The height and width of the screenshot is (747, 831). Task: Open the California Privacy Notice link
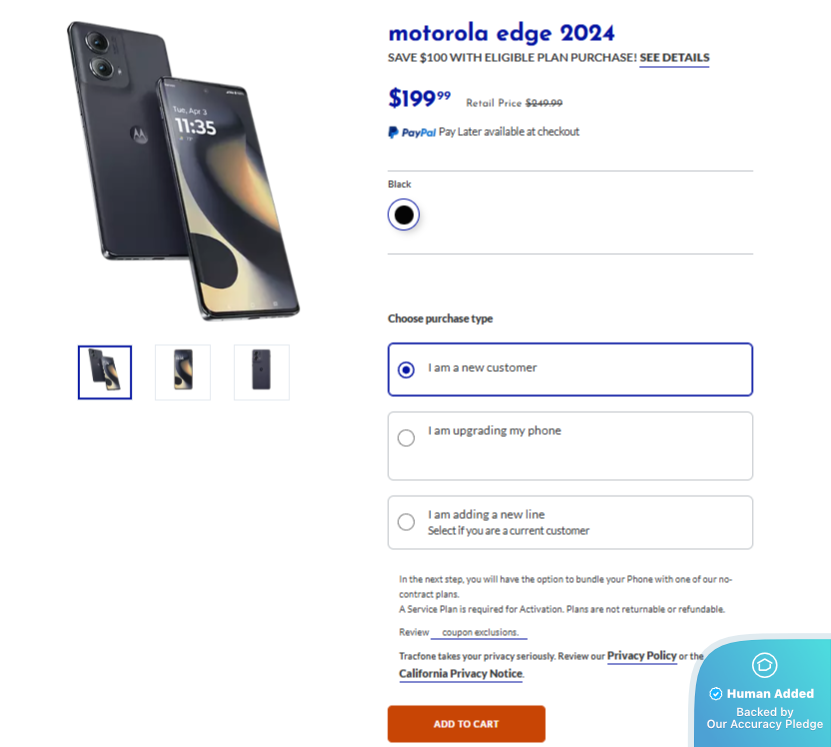click(460, 674)
